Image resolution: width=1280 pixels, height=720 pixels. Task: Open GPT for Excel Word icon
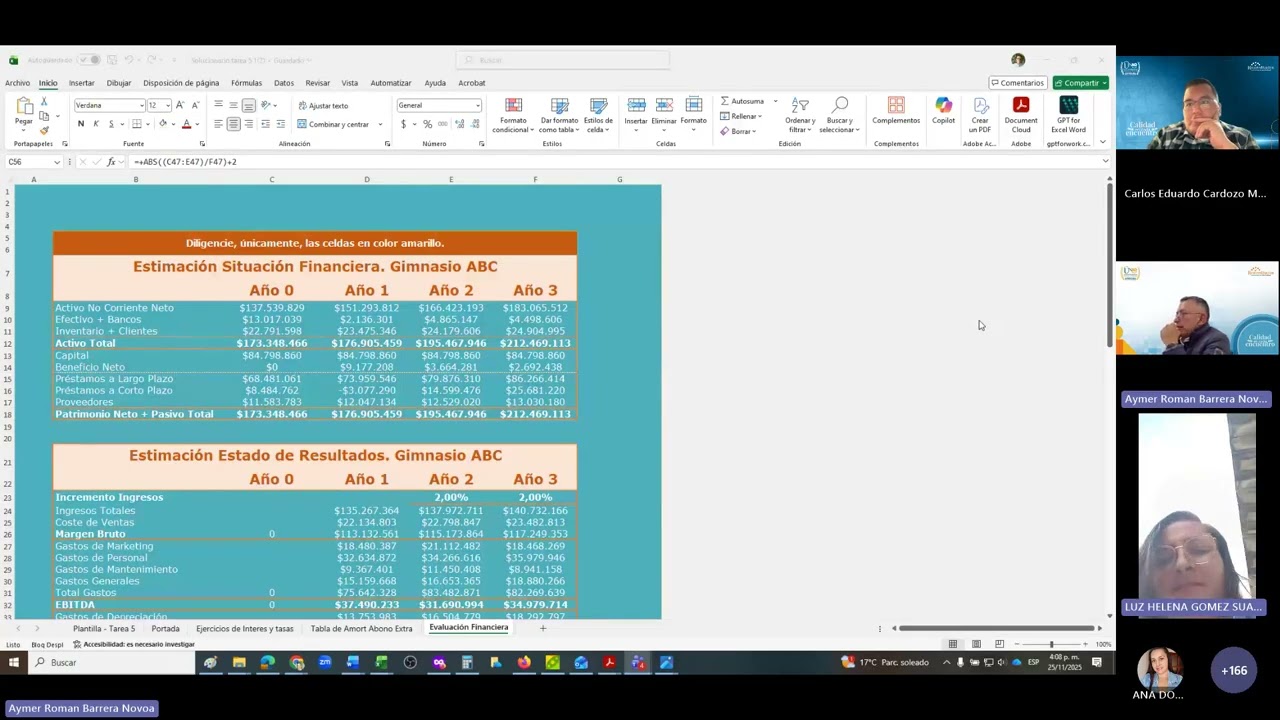tap(1068, 105)
